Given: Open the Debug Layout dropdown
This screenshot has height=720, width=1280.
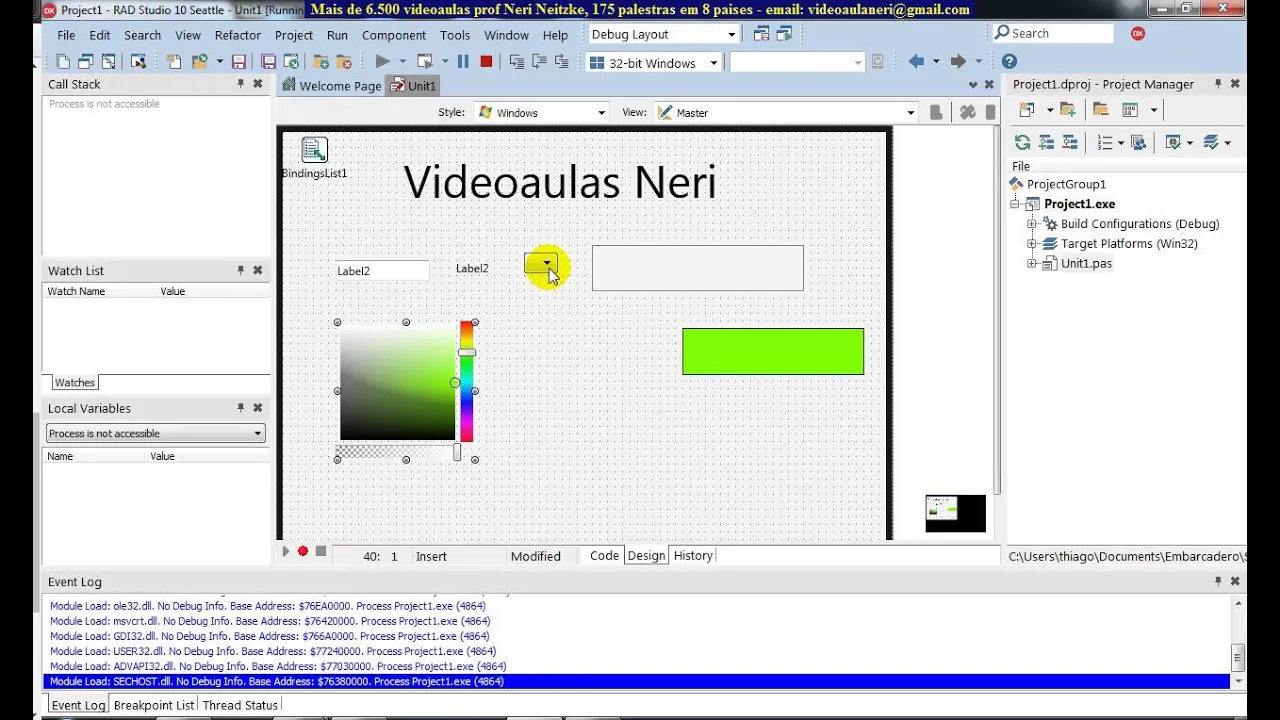Looking at the screenshot, I should click(731, 34).
